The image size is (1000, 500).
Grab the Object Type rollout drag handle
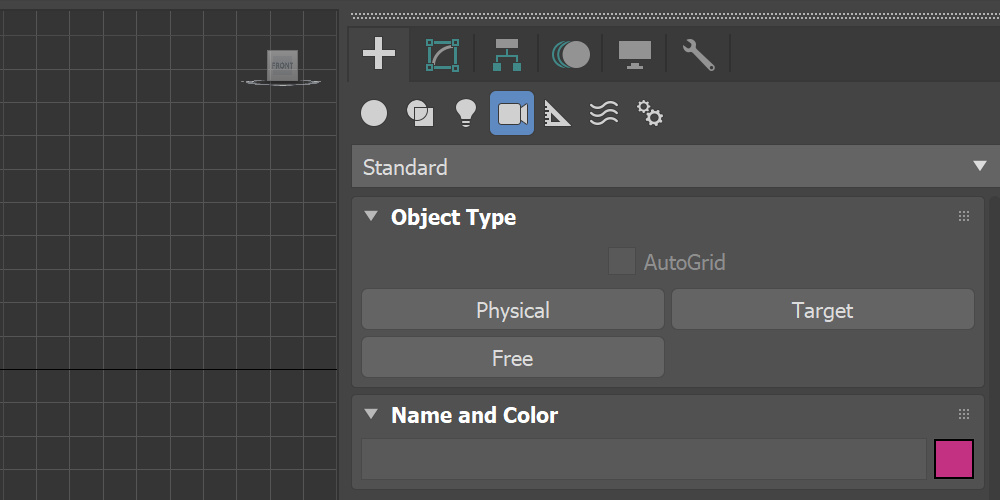(964, 216)
